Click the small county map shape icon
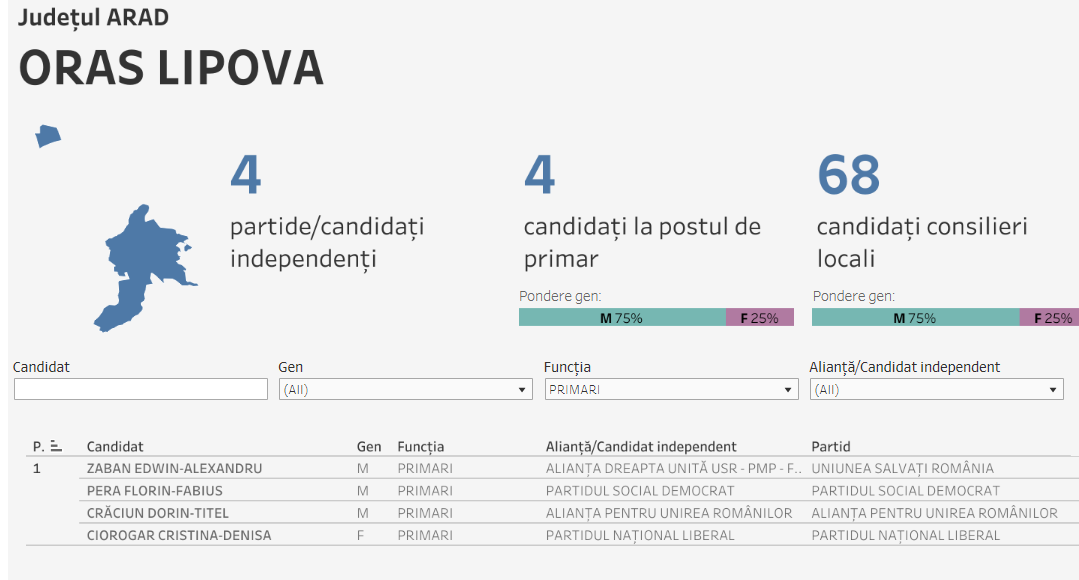This screenshot has height=580, width=1079. point(48,137)
